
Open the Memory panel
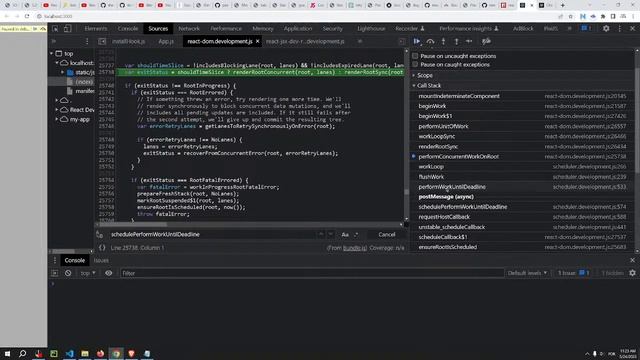click(263, 29)
